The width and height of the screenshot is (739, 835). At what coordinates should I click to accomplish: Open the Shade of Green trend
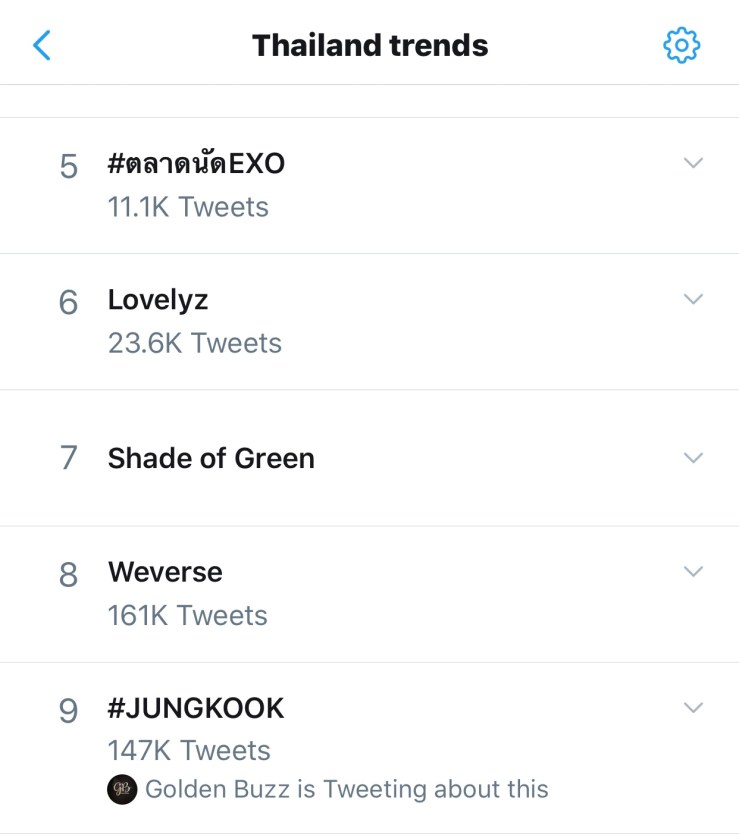211,458
